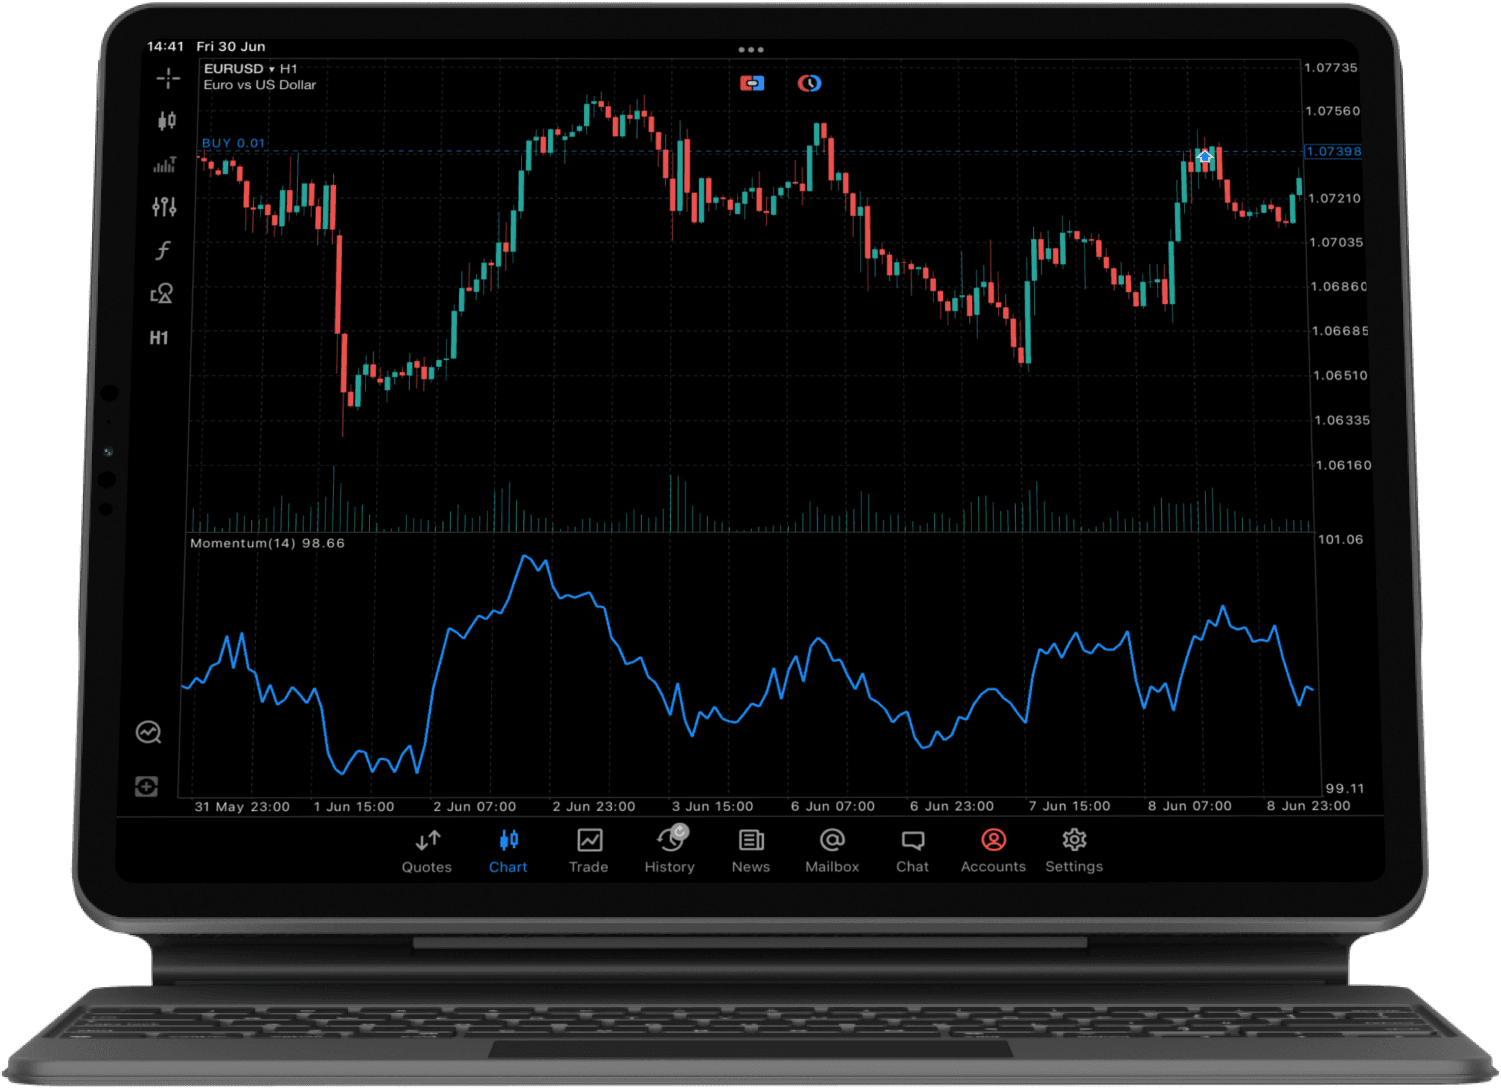Open the Mailbox tab

832,851
